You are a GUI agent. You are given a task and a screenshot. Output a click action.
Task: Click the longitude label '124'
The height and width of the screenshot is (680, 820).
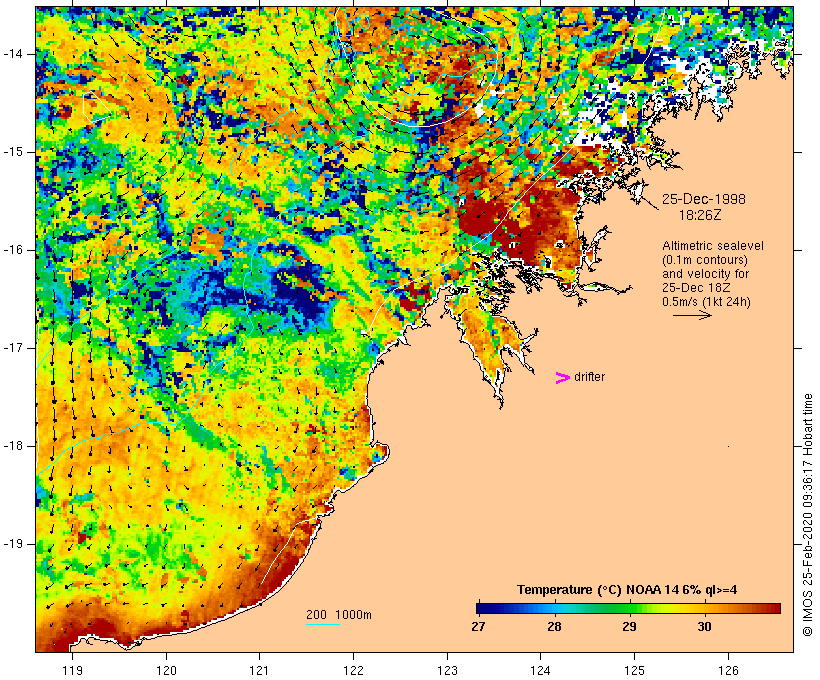[541, 670]
